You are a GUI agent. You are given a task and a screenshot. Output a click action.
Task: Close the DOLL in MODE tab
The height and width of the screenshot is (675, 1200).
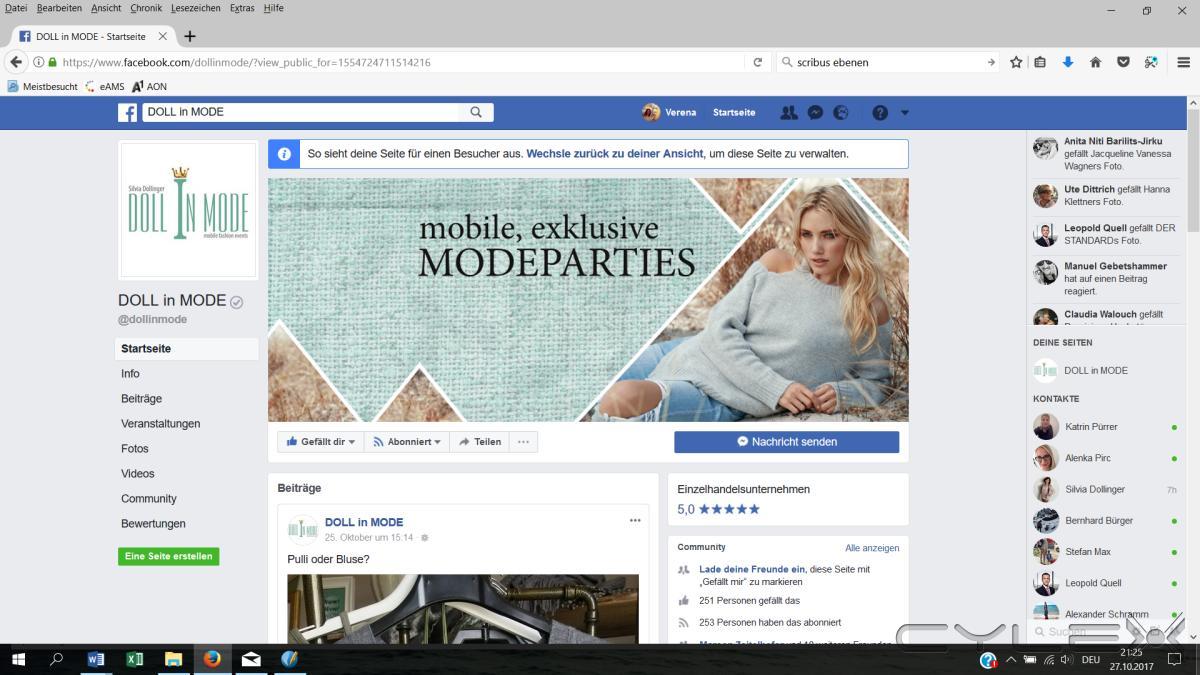pyautogui.click(x=163, y=36)
